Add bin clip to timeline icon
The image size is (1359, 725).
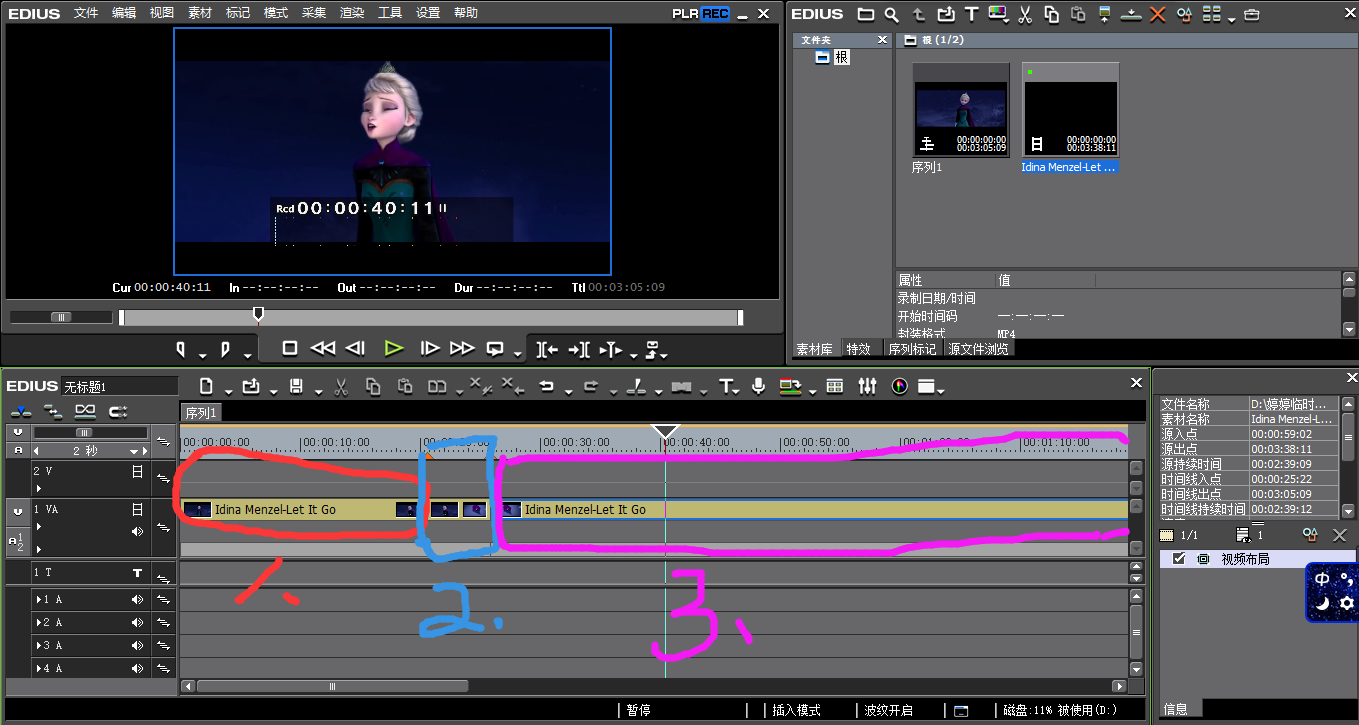tap(1131, 14)
